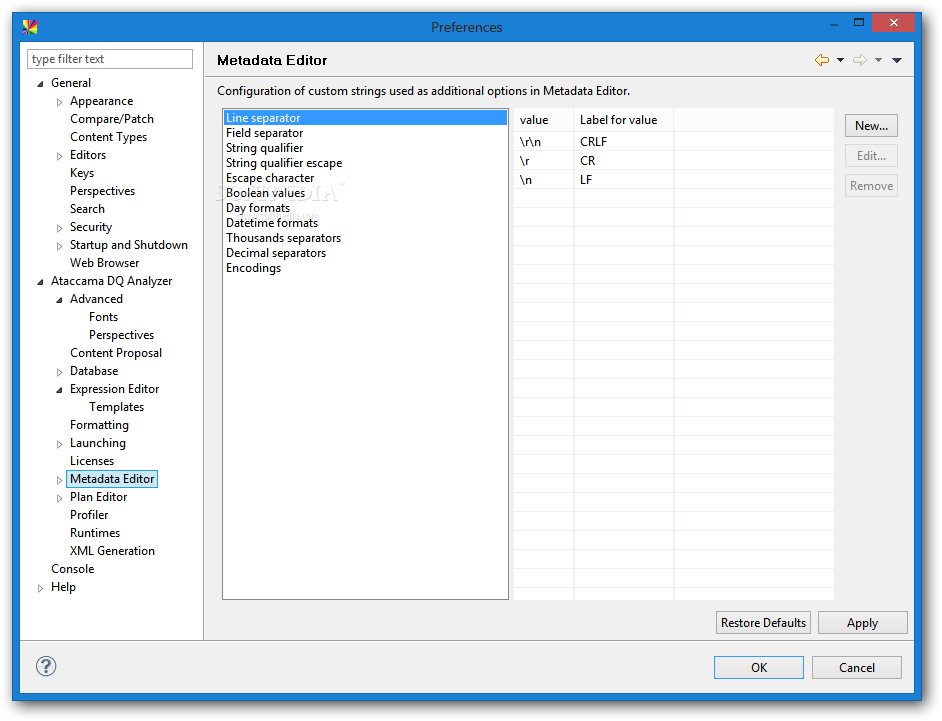Image resolution: width=942 pixels, height=721 pixels.
Task: Click the Label for value header
Action: [624, 120]
